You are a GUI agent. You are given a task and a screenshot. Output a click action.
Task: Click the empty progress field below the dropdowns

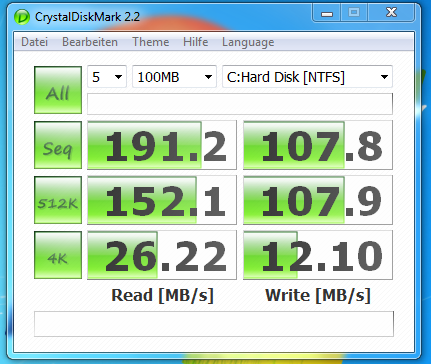(240, 104)
